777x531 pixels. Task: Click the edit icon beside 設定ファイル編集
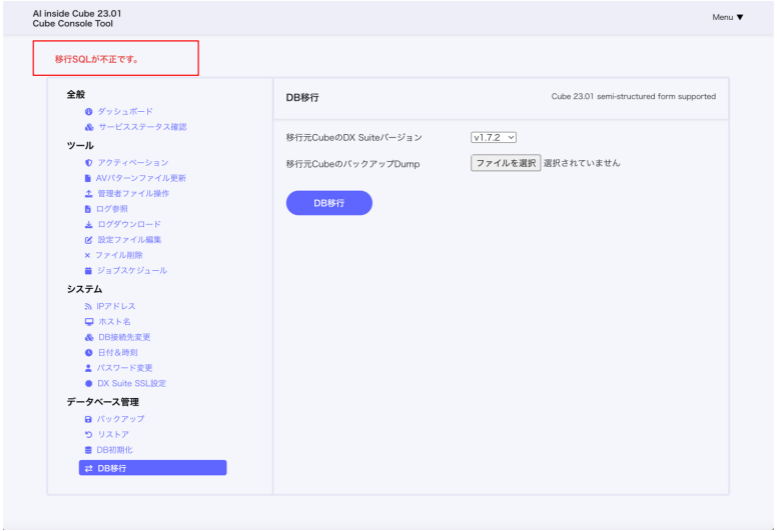pos(89,240)
